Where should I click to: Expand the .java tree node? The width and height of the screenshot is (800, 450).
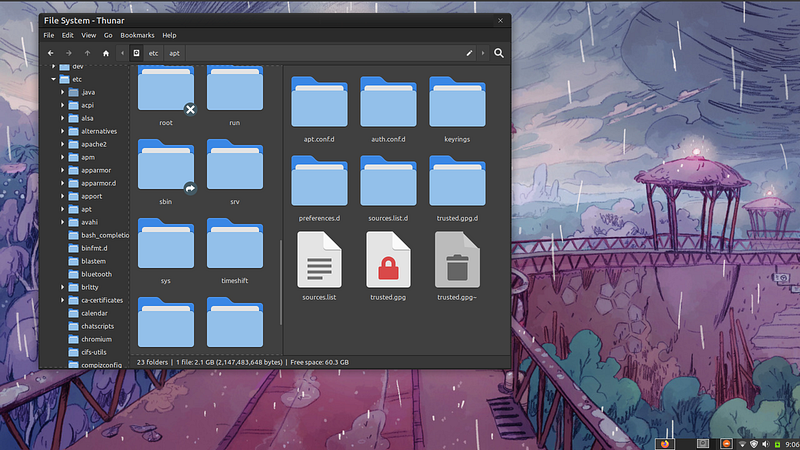[x=62, y=92]
